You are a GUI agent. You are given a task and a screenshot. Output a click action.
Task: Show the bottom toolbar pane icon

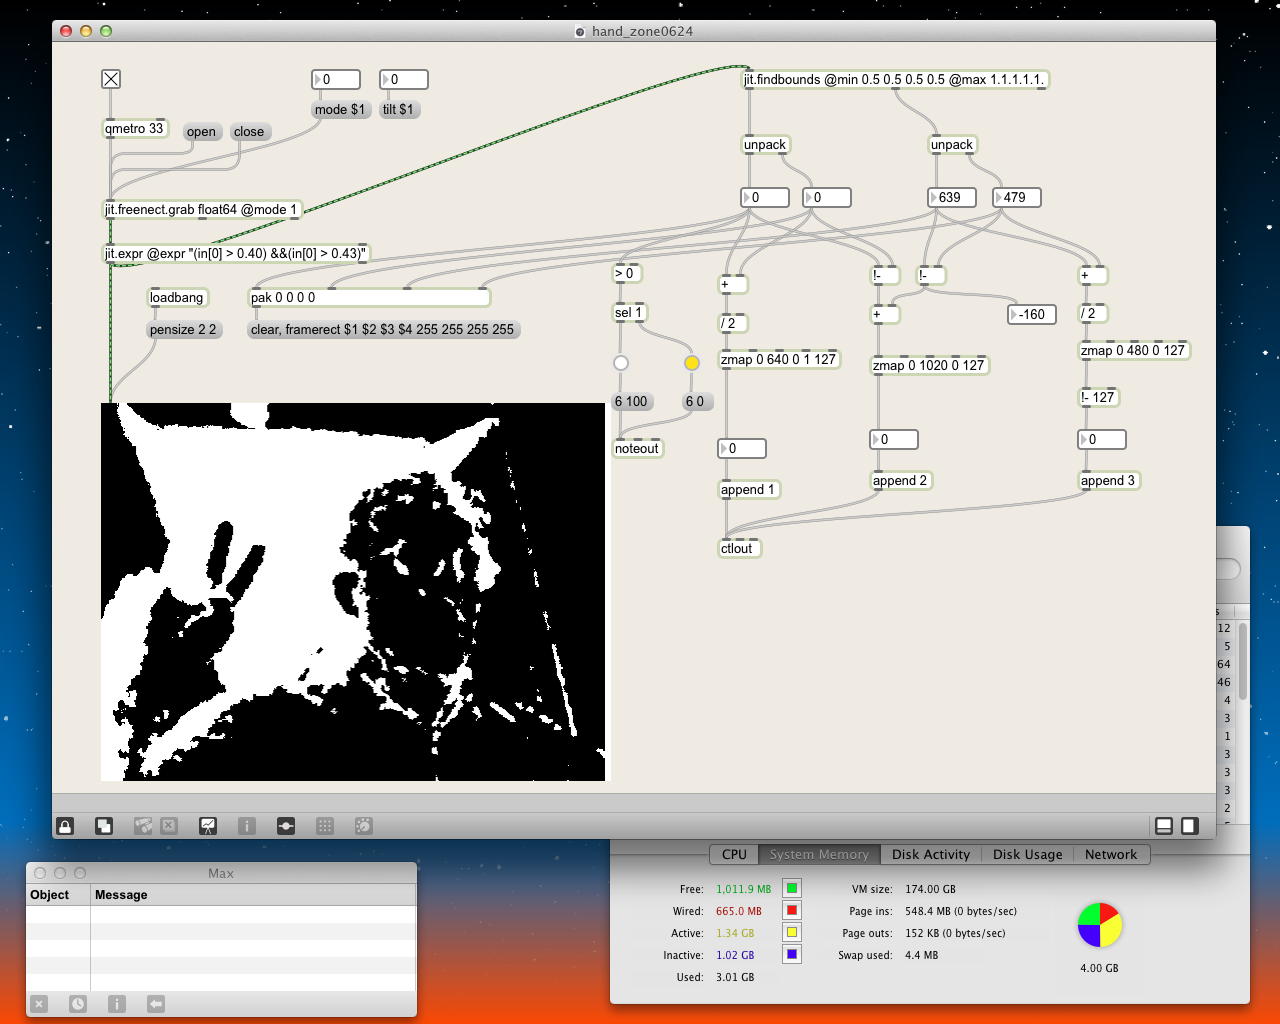[1164, 826]
